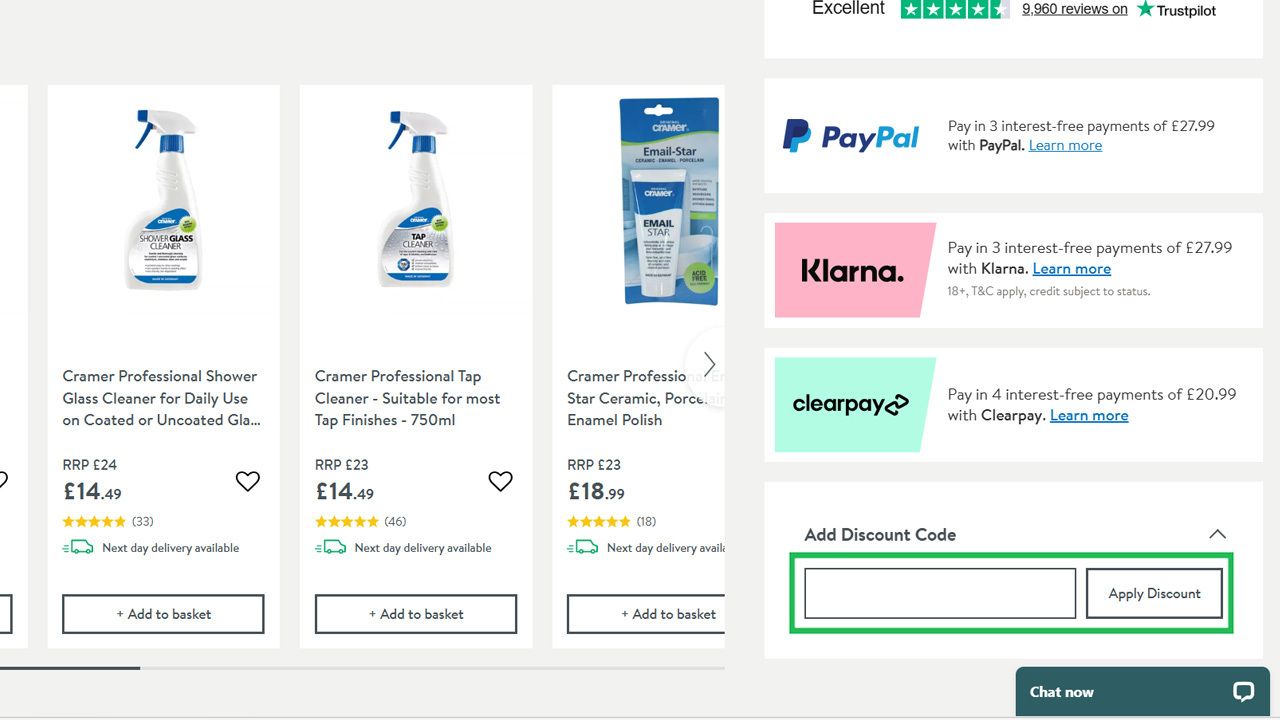Select the 9,960 reviews link

pos(1074,8)
